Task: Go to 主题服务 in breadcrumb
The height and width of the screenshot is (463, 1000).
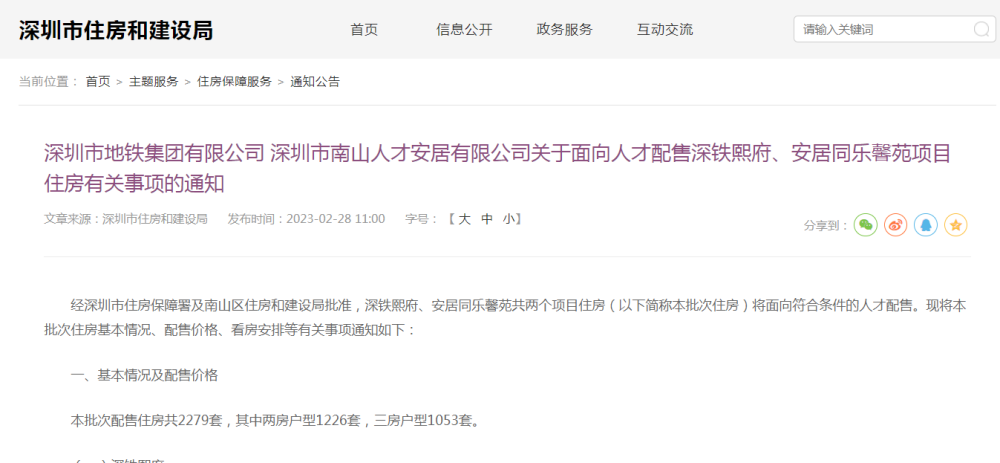Action: pyautogui.click(x=154, y=82)
